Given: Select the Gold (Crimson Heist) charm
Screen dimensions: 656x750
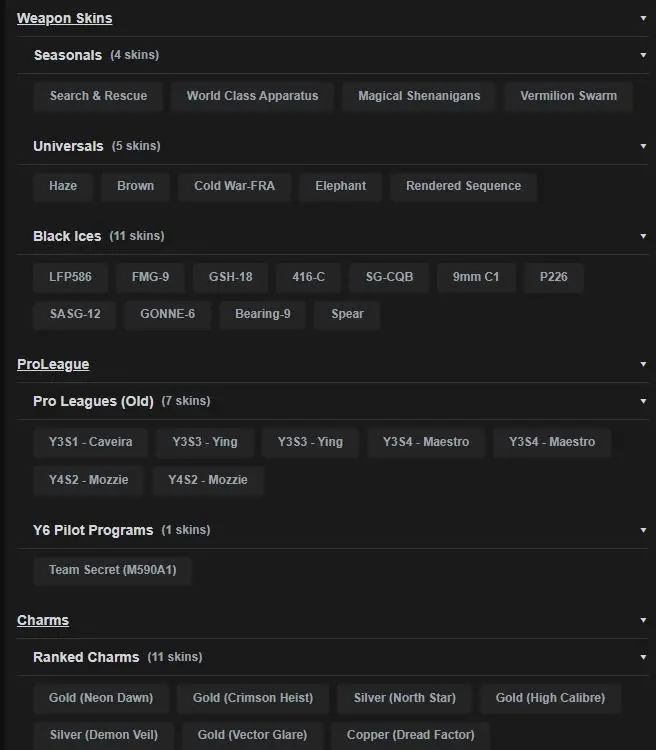Looking at the screenshot, I should (253, 698).
